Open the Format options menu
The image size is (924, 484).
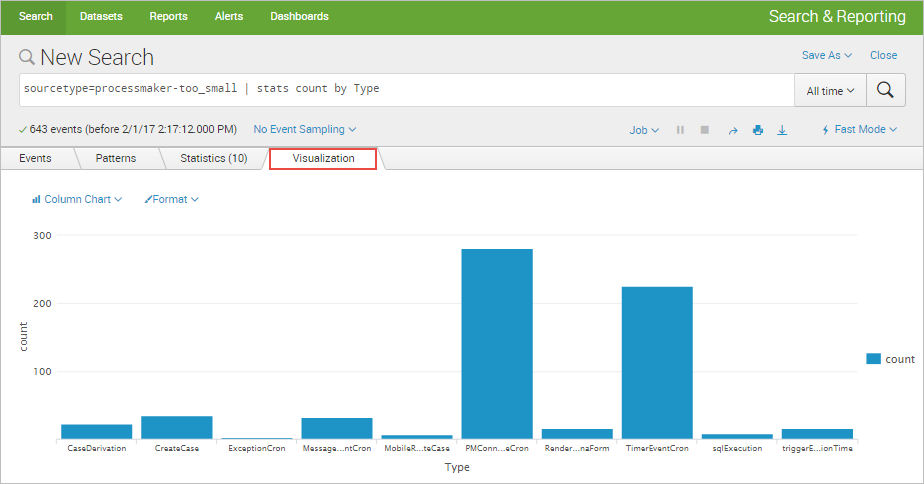click(172, 199)
